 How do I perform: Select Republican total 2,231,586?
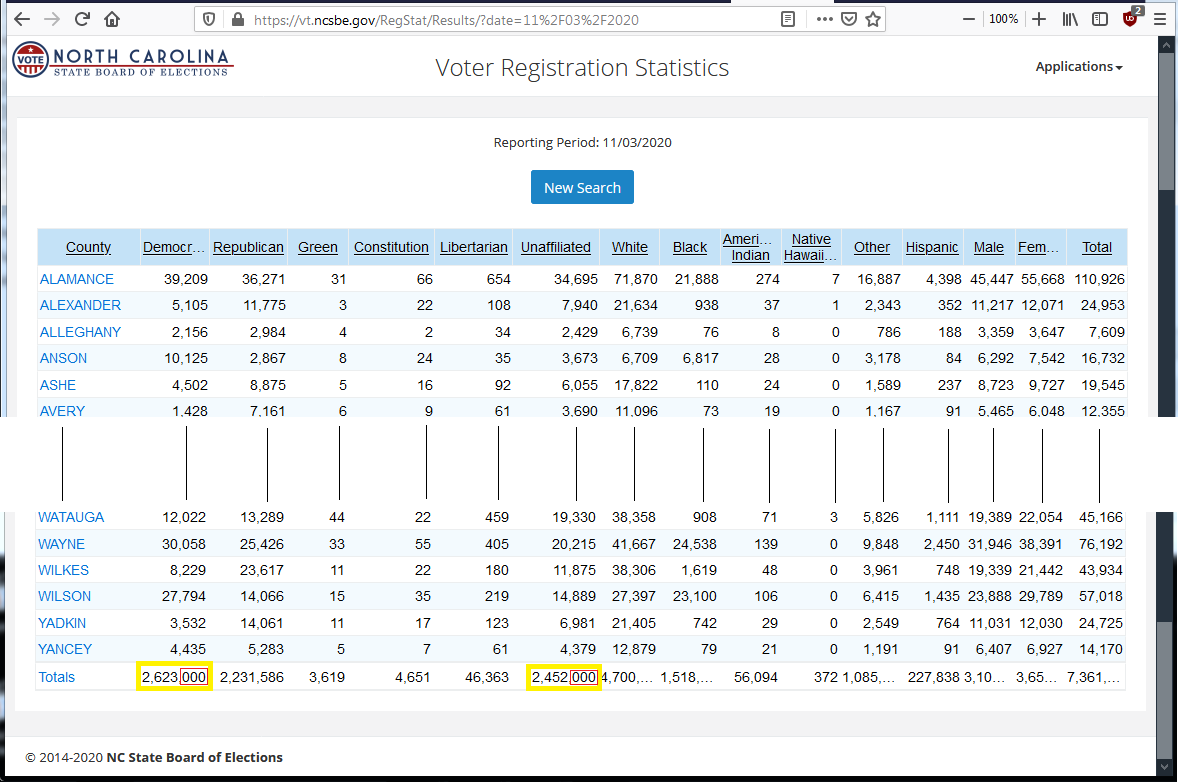[252, 677]
